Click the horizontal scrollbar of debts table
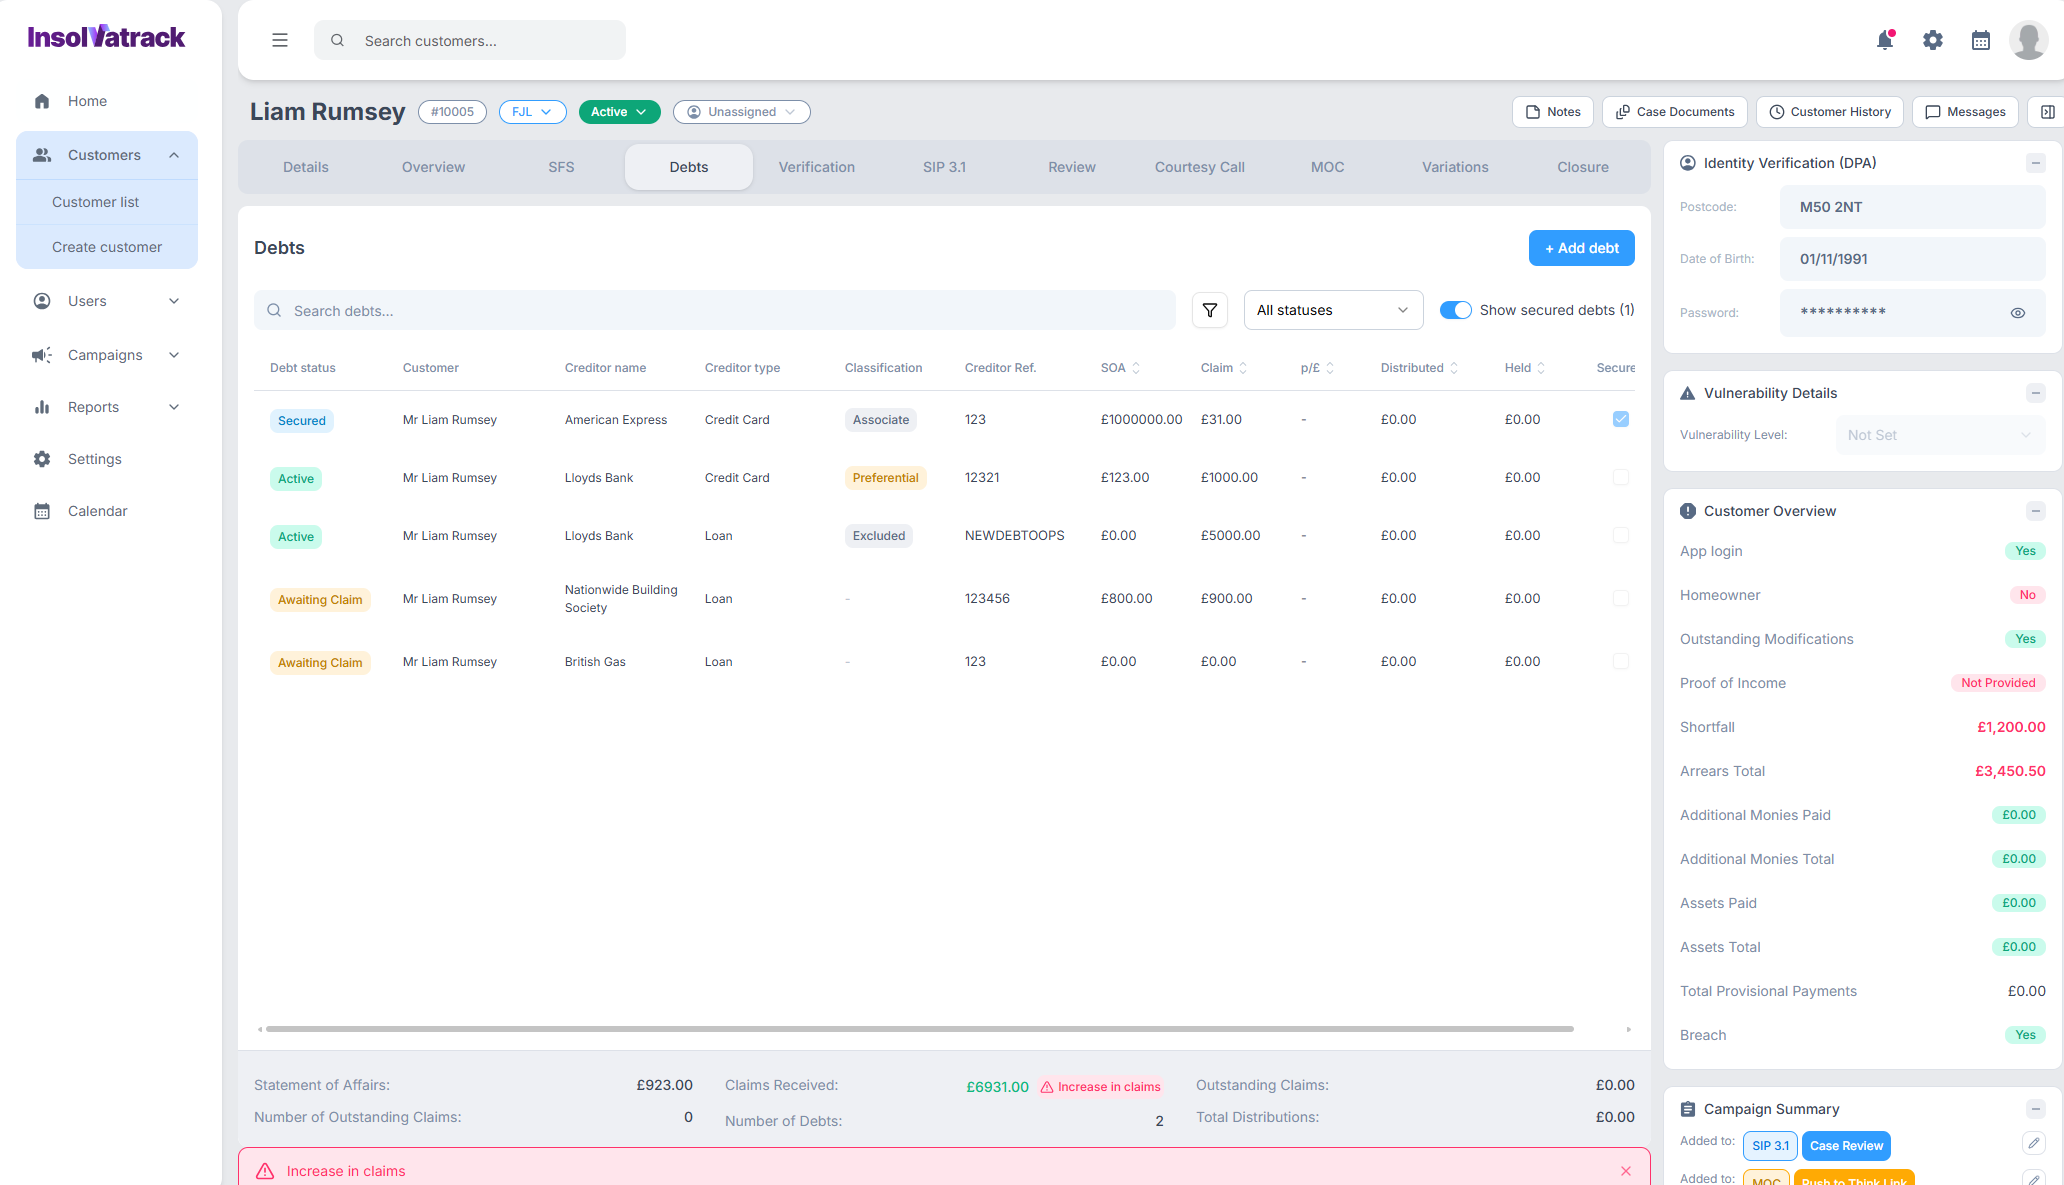 pos(920,1029)
